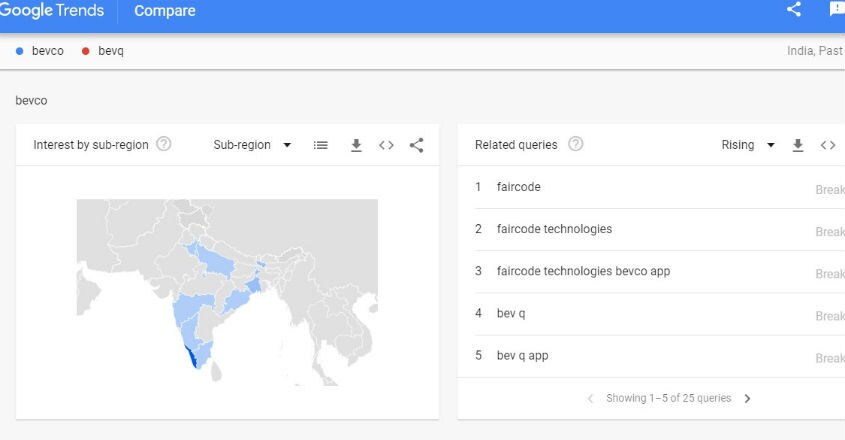The height and width of the screenshot is (440, 845).
Task: Download the Related queries data
Action: point(798,145)
